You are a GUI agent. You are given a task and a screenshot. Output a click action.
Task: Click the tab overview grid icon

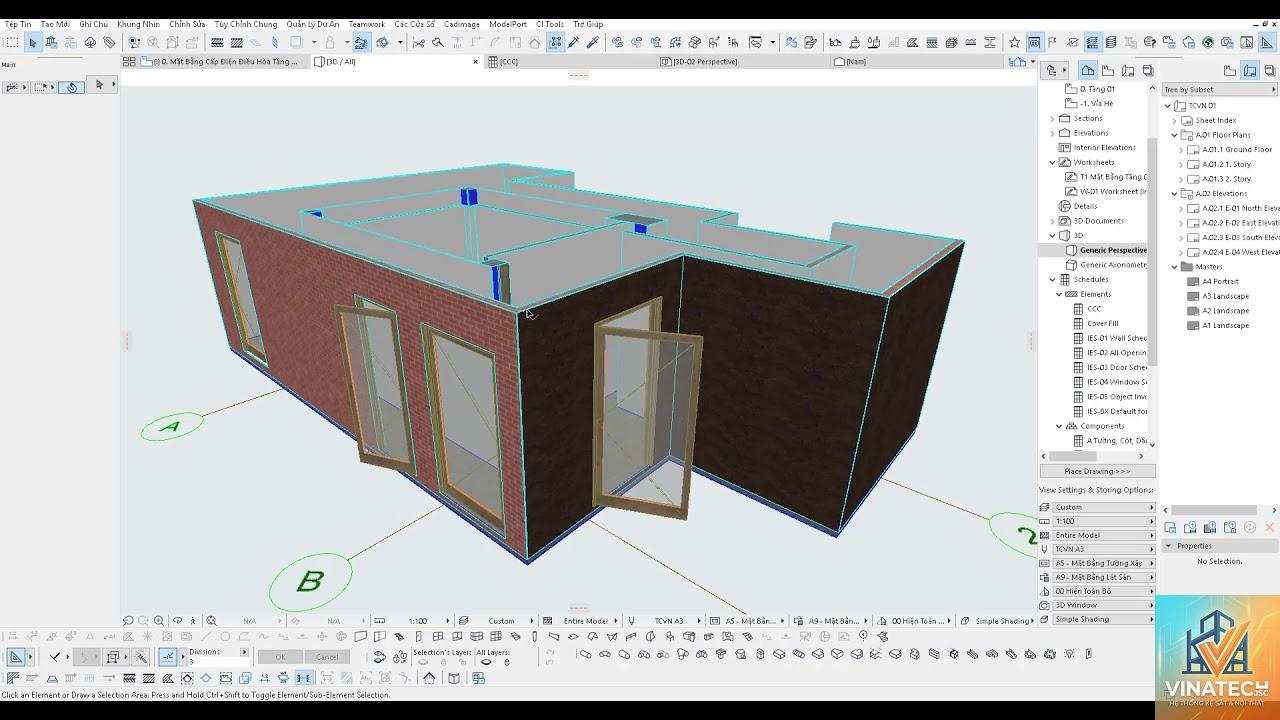(x=129, y=61)
